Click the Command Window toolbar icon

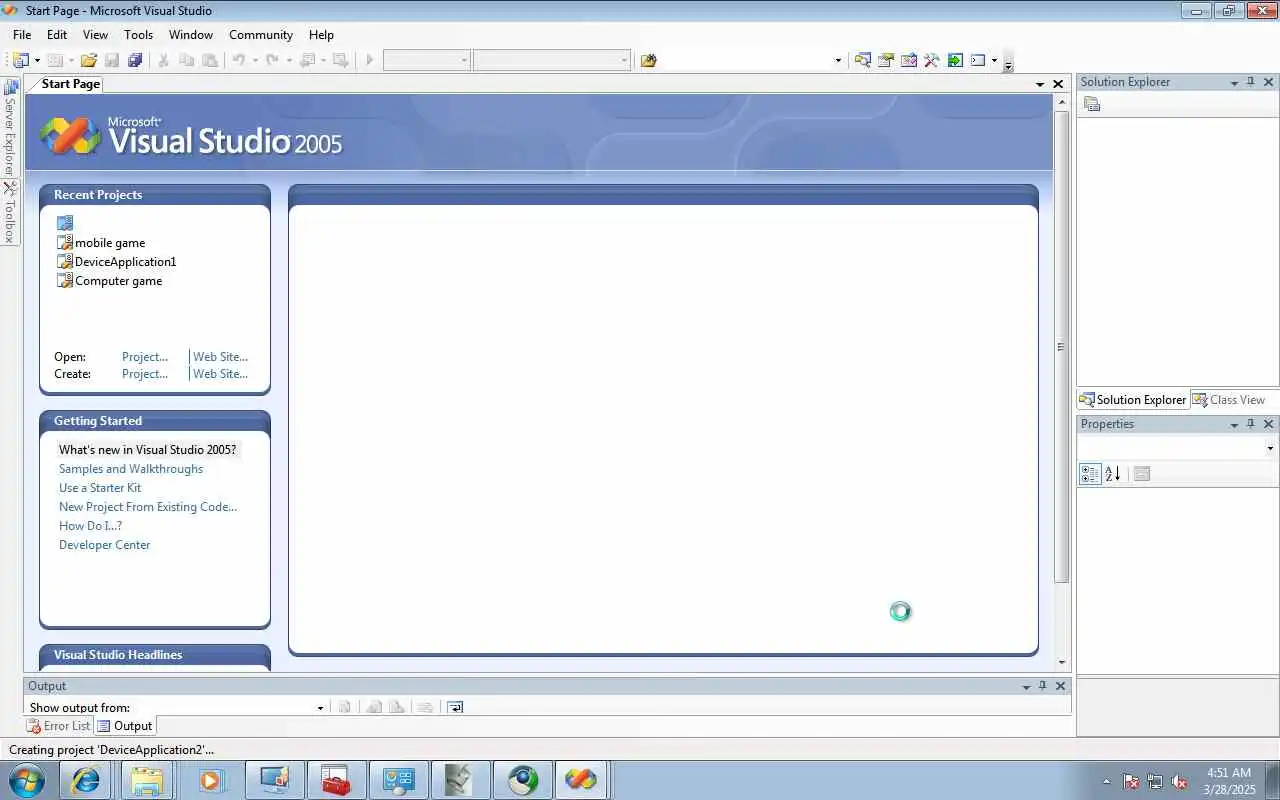click(978, 60)
